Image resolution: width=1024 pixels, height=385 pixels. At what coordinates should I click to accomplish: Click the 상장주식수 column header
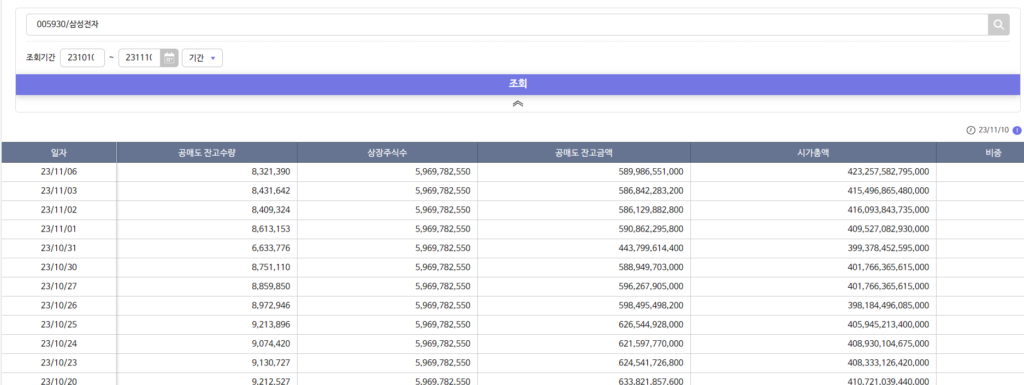387,153
